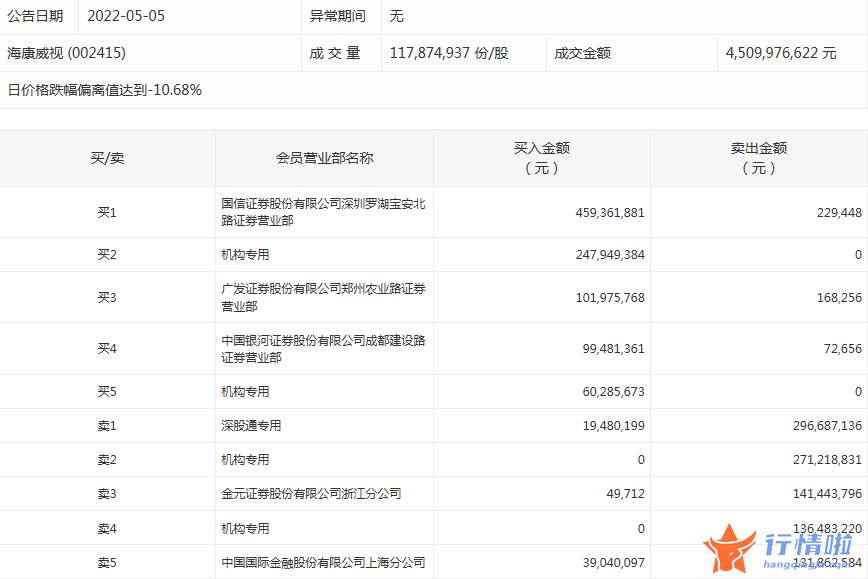Click the 日价格跌幅偏离值达到-10.68% note
Viewport: 868px width, 579px height.
click(105, 90)
